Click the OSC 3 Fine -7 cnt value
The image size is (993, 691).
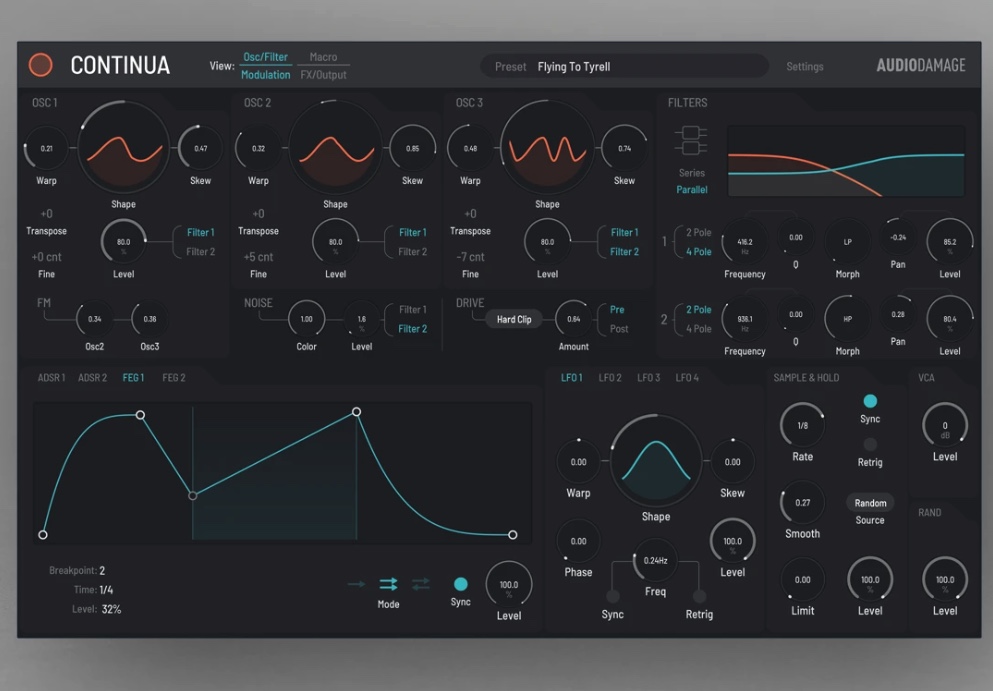[470, 257]
